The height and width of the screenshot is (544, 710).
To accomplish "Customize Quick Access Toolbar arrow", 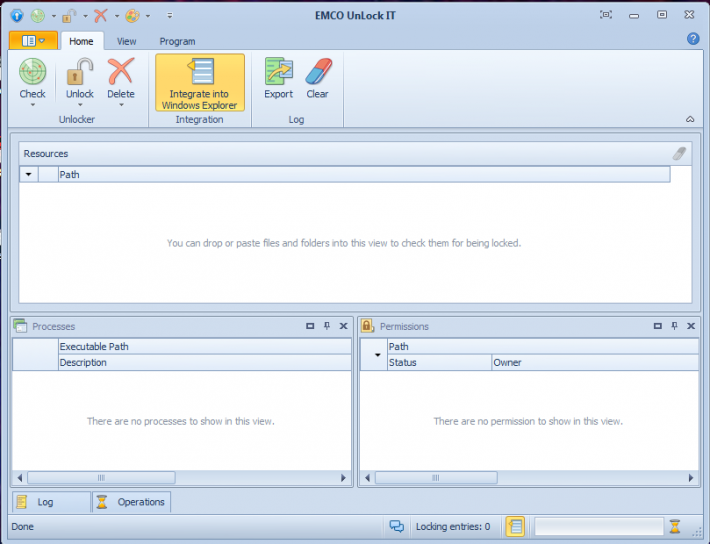I will point(170,16).
